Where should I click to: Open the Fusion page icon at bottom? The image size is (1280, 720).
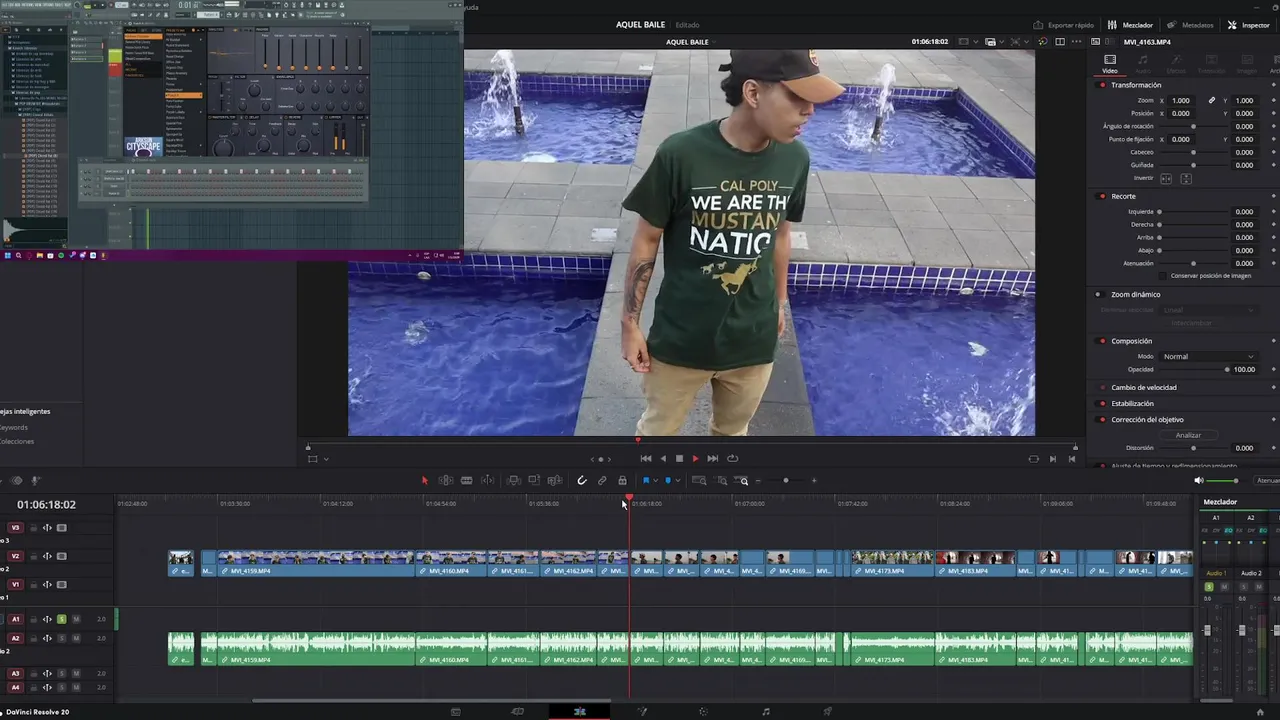(x=642, y=712)
